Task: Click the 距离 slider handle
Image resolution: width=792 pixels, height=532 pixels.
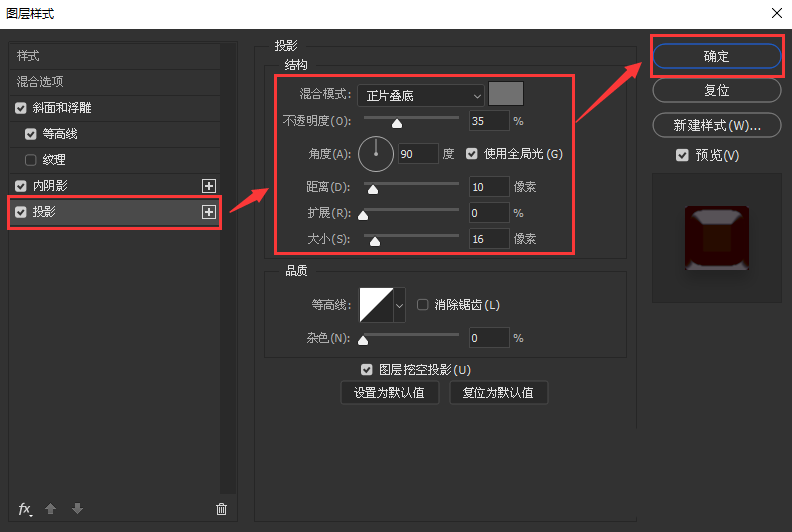Action: coord(373,189)
